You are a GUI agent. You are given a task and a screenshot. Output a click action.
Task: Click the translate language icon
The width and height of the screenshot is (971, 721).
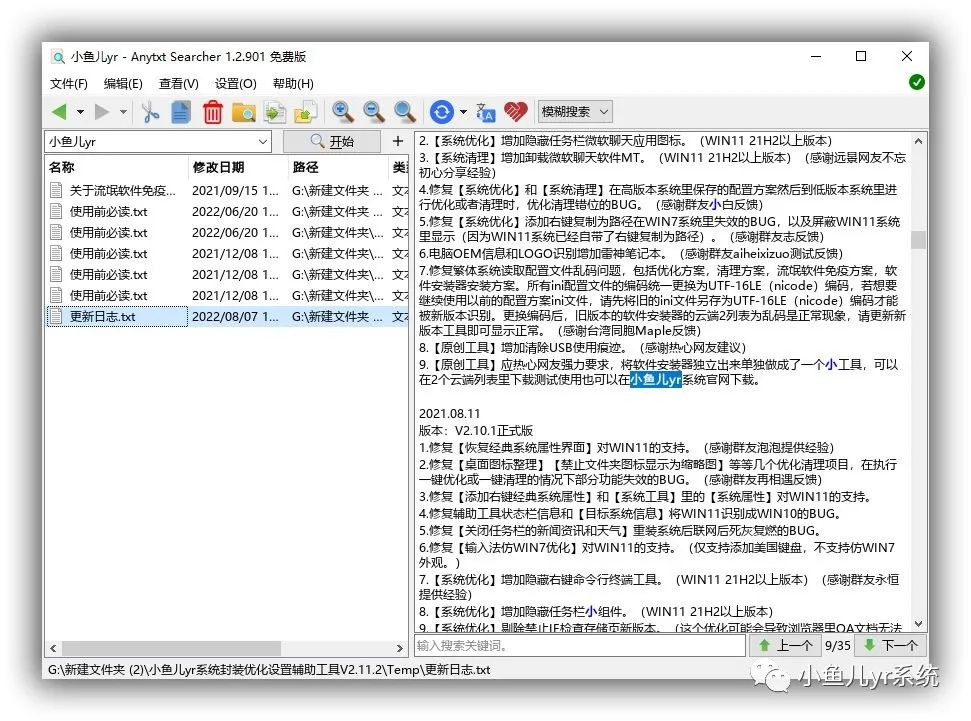coord(486,112)
